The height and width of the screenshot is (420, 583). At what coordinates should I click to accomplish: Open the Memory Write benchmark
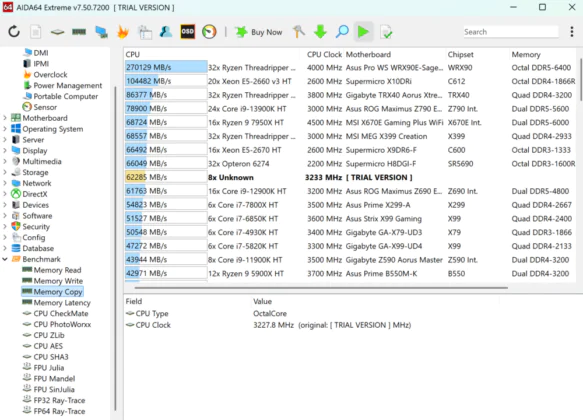[52, 281]
